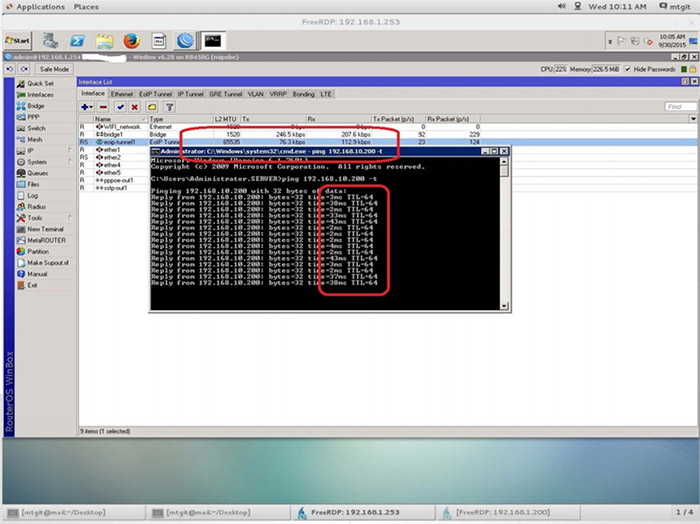Viewport: 700px width, 524px height.
Task: Launch Firefox from taskbar
Action: tap(131, 41)
